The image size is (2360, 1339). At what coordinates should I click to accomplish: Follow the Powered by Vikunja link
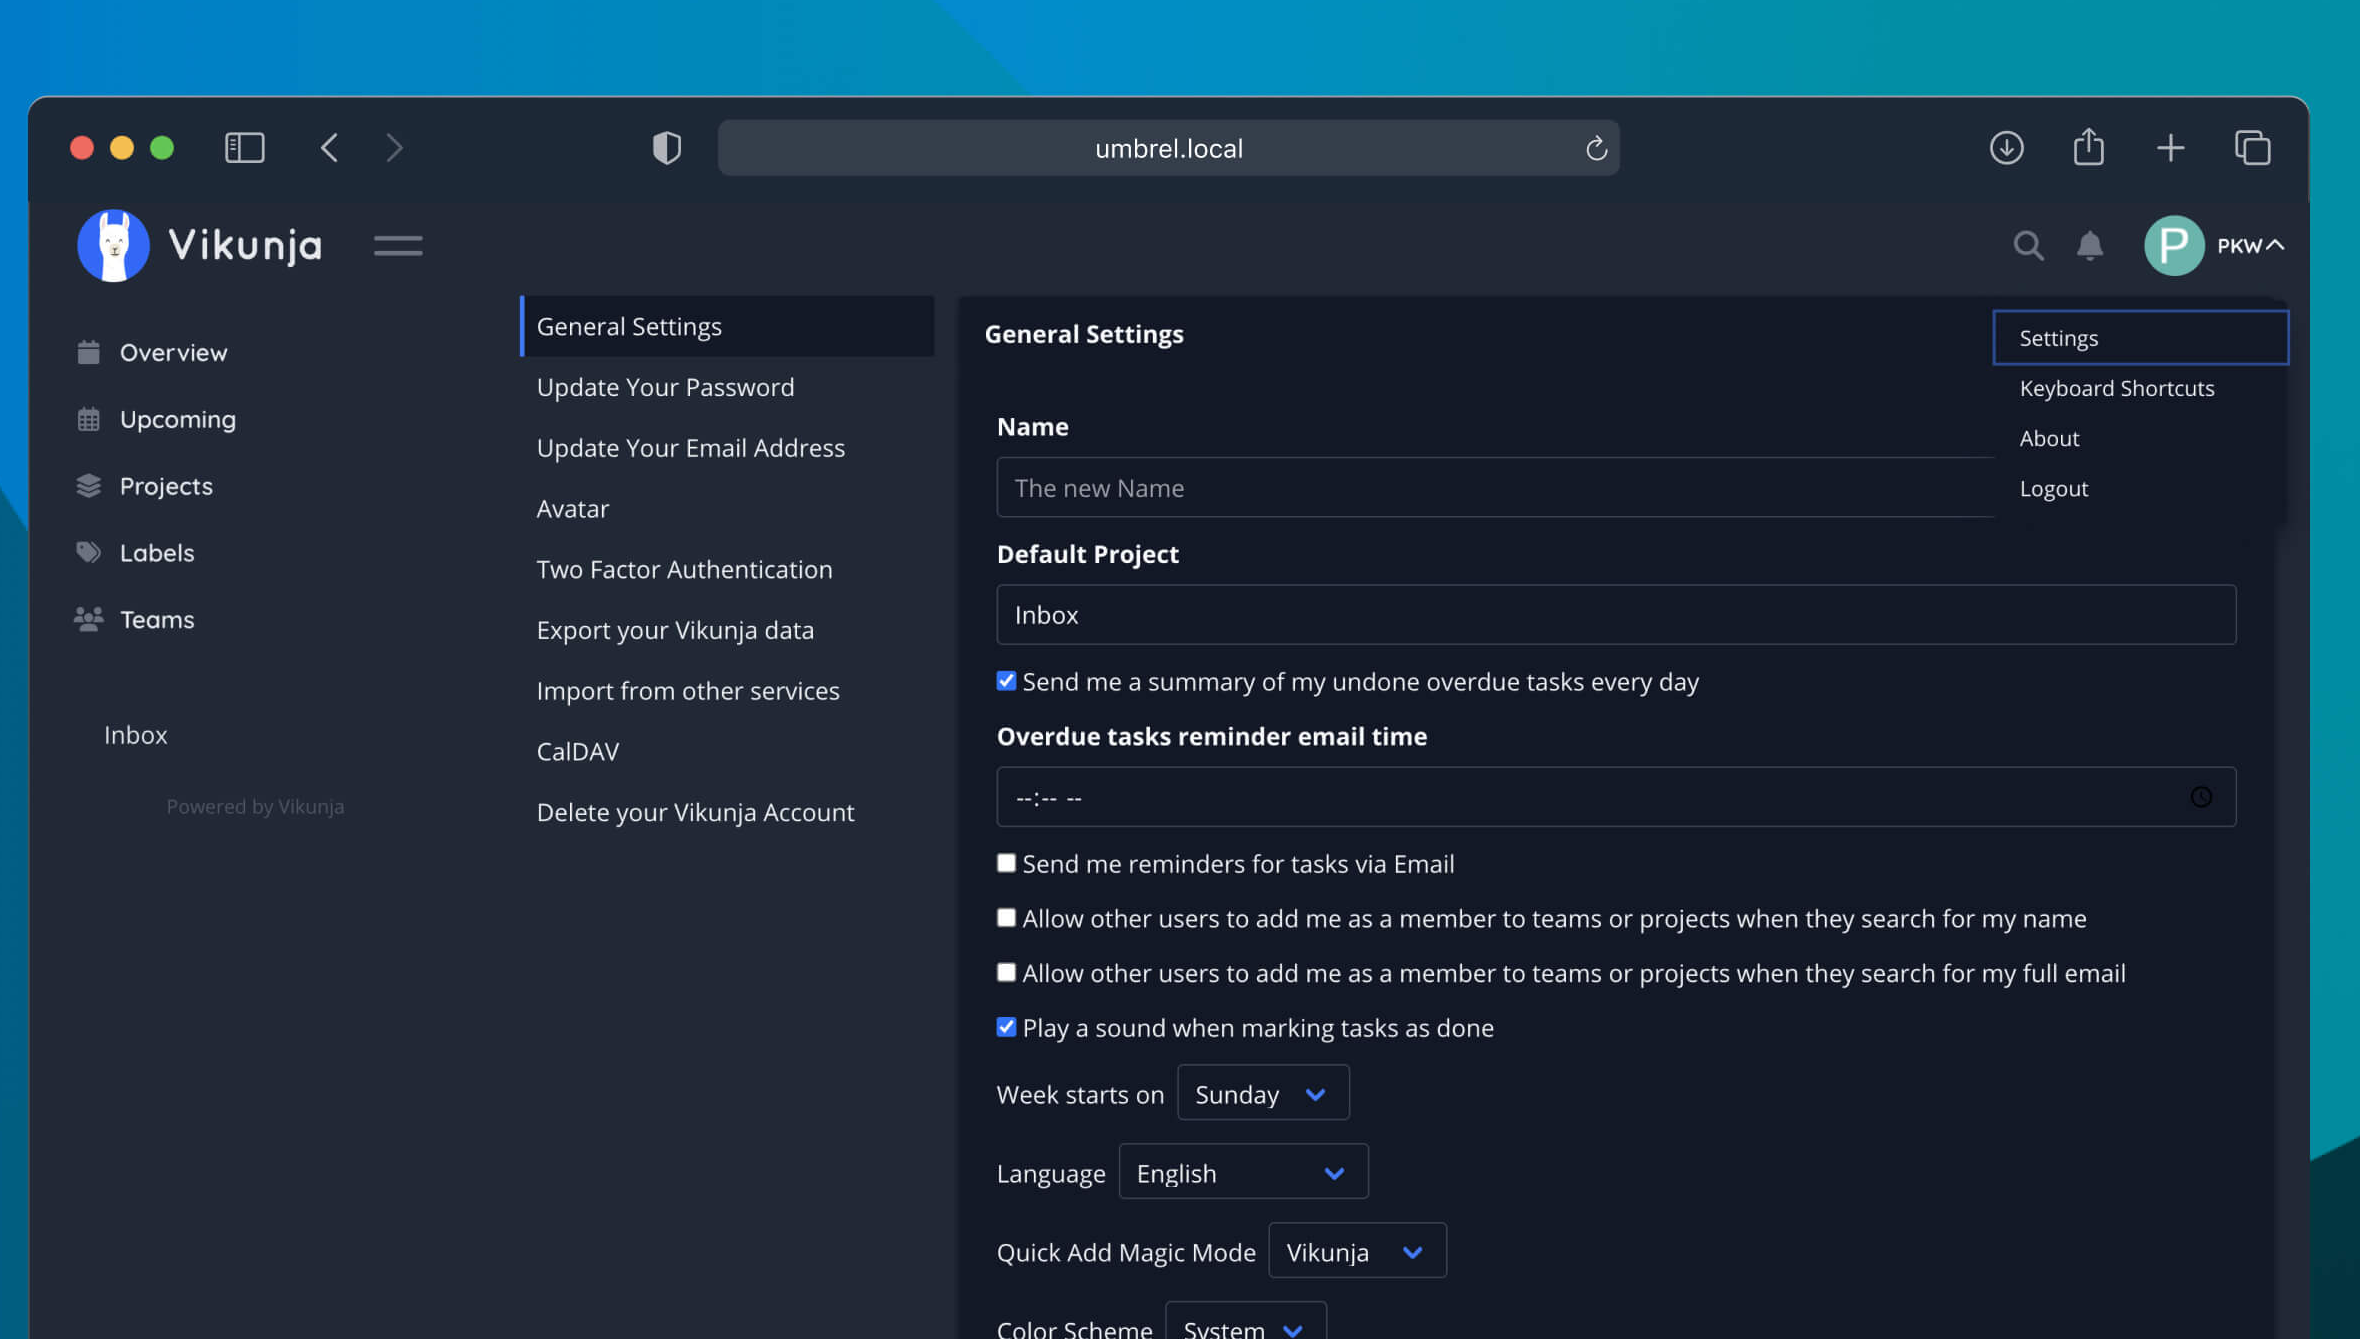pyautogui.click(x=255, y=806)
